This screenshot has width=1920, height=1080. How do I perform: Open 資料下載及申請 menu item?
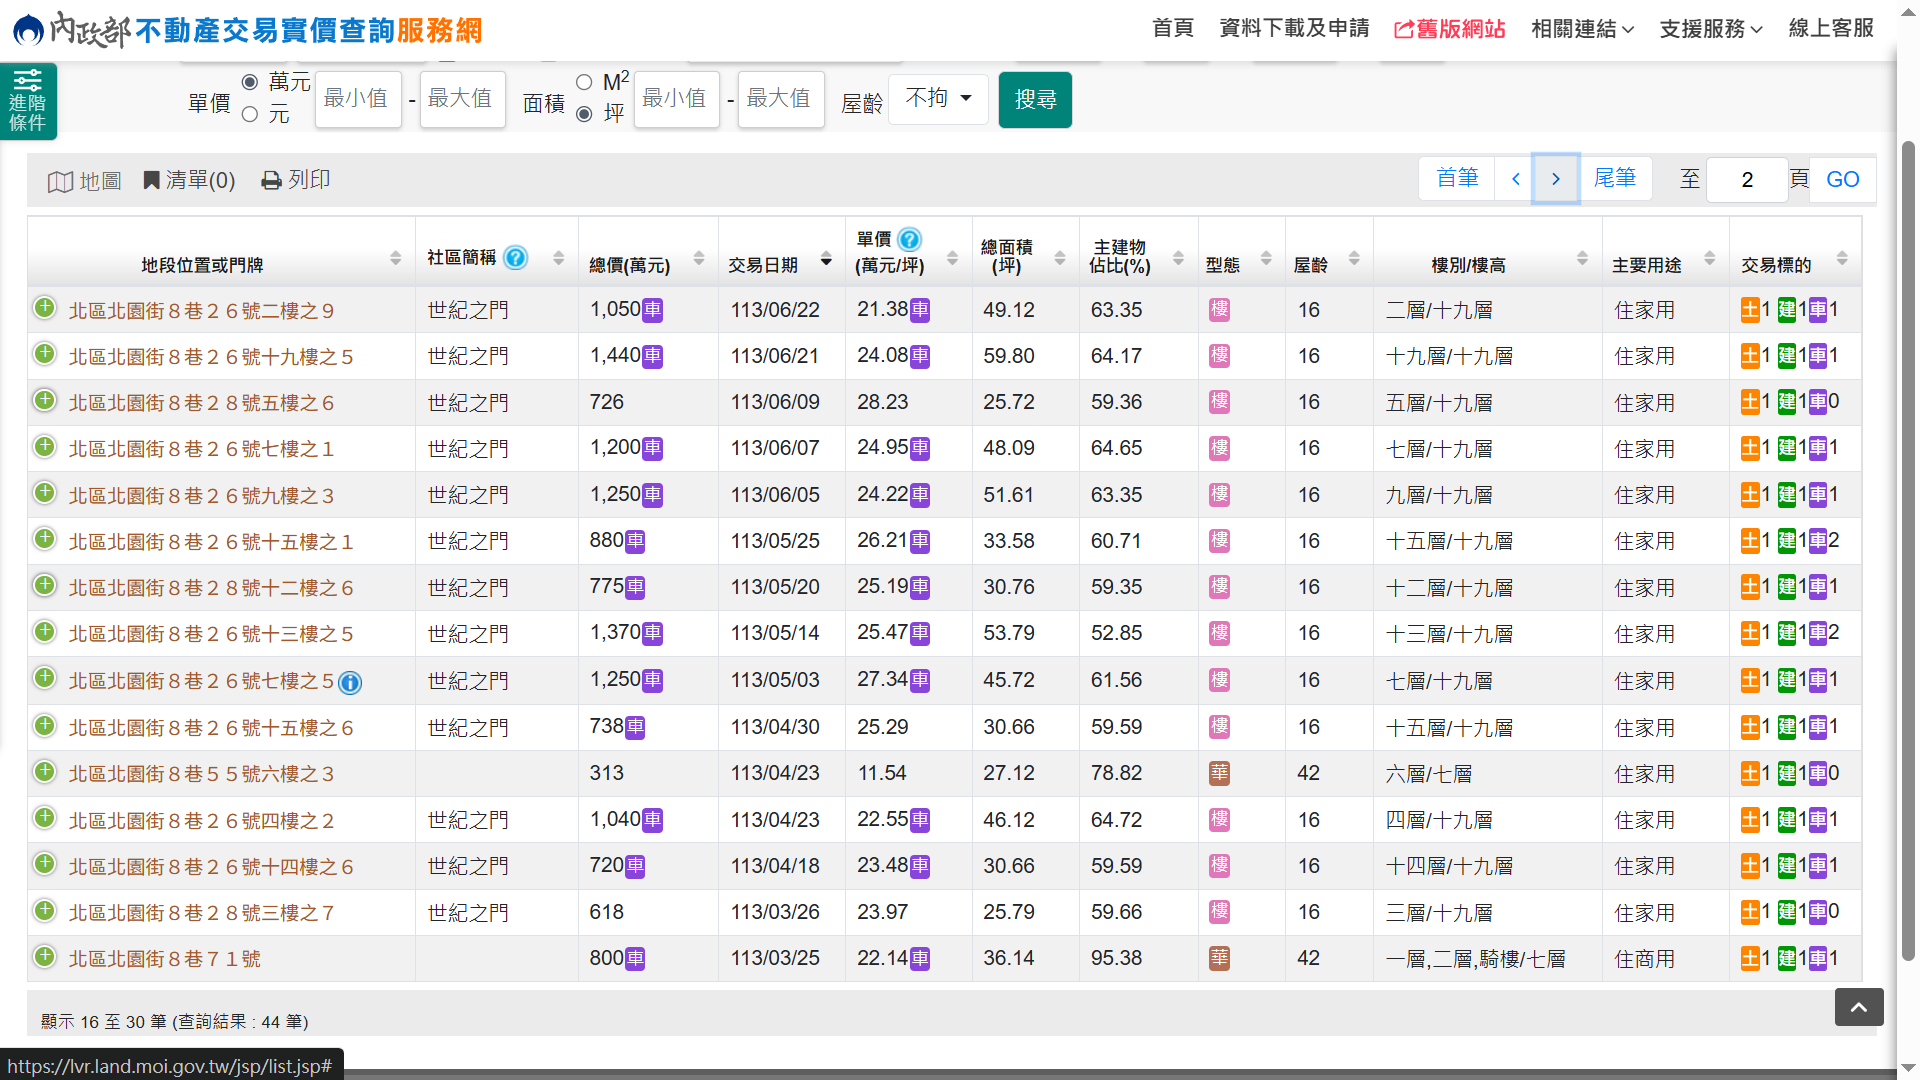click(1294, 28)
